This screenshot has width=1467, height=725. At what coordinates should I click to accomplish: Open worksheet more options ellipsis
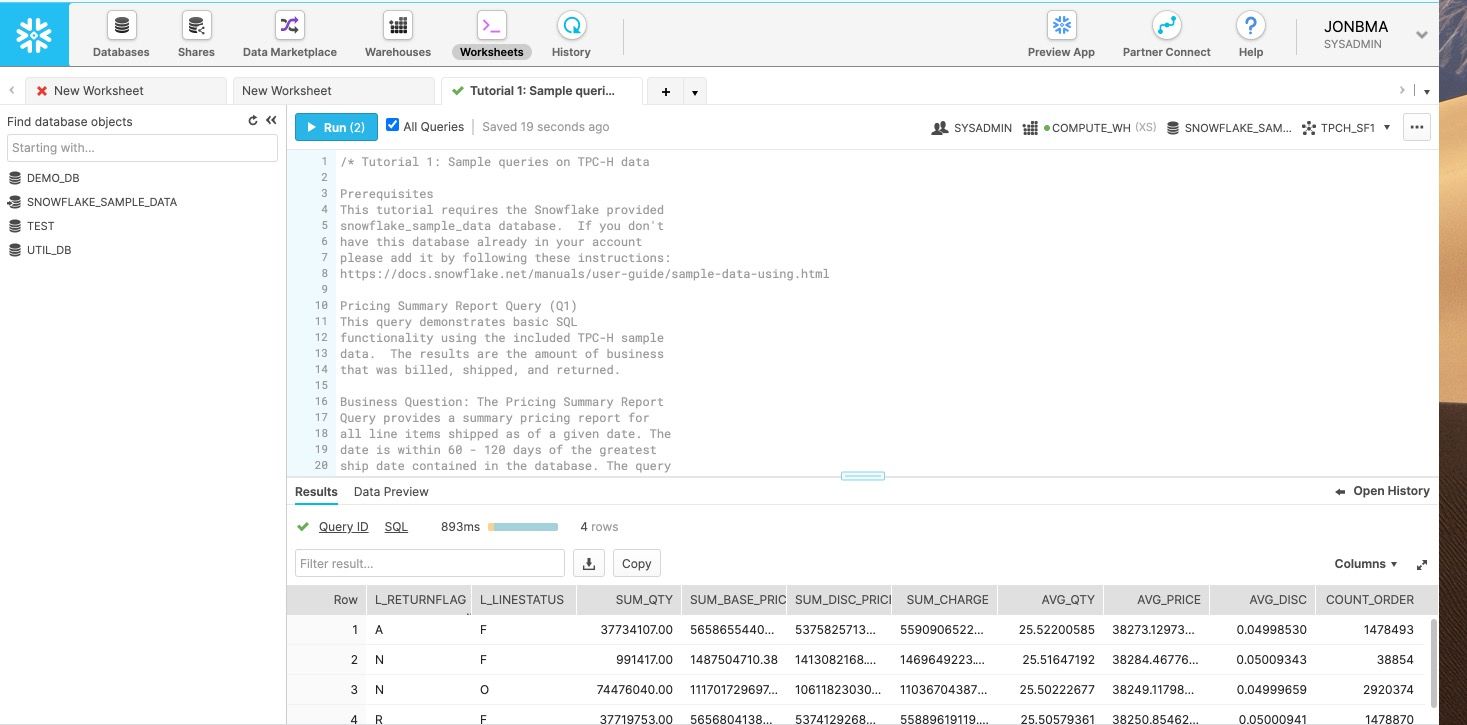[x=1417, y=127]
